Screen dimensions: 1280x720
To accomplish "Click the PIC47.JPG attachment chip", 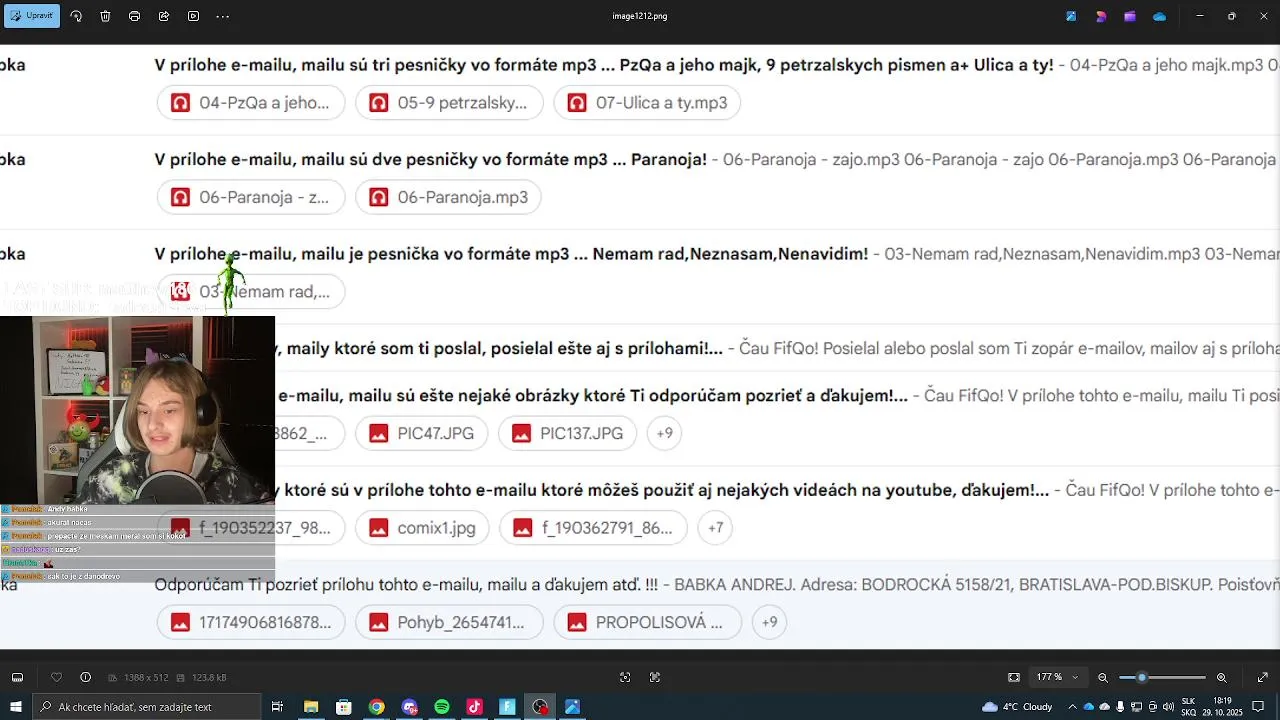I will point(422,433).
